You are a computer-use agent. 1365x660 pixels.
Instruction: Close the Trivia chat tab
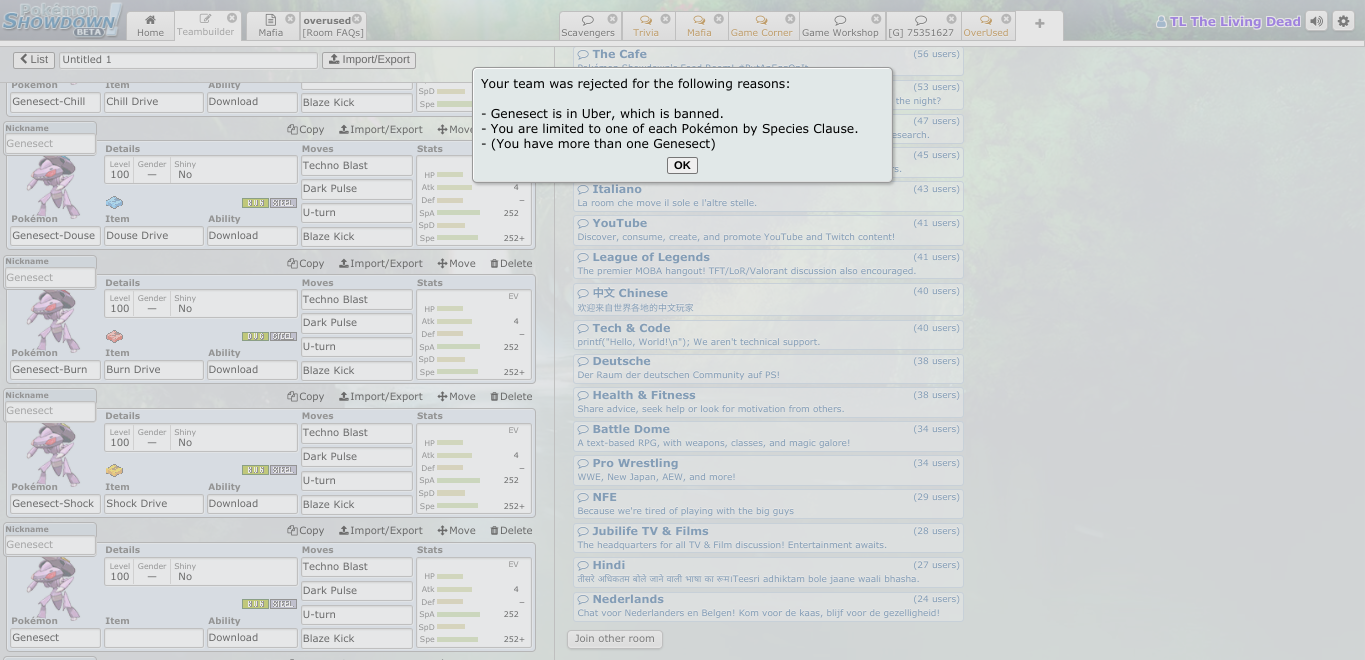665,19
